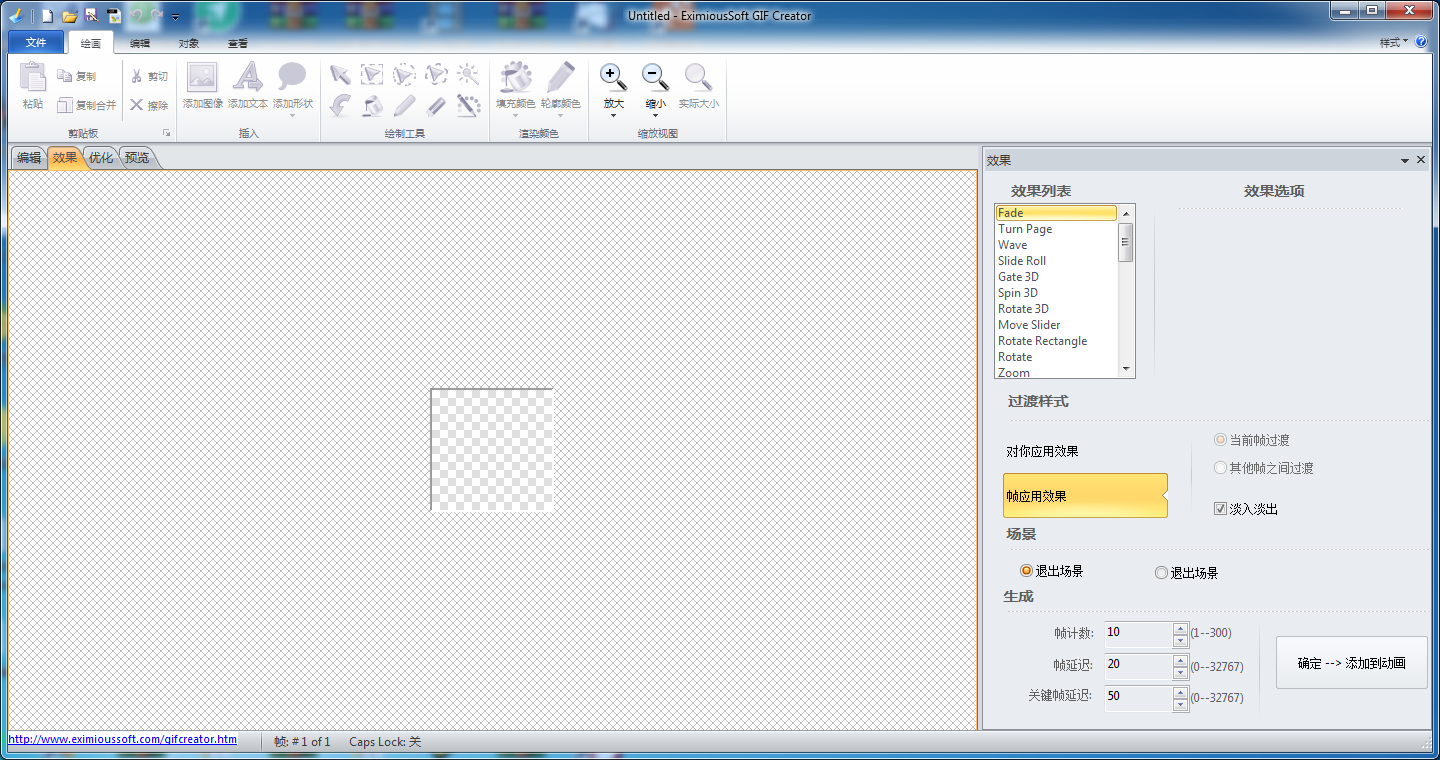Image resolution: width=1440 pixels, height=760 pixels.
Task: Click the 添加图像 (Add image) icon
Action: pos(202,78)
